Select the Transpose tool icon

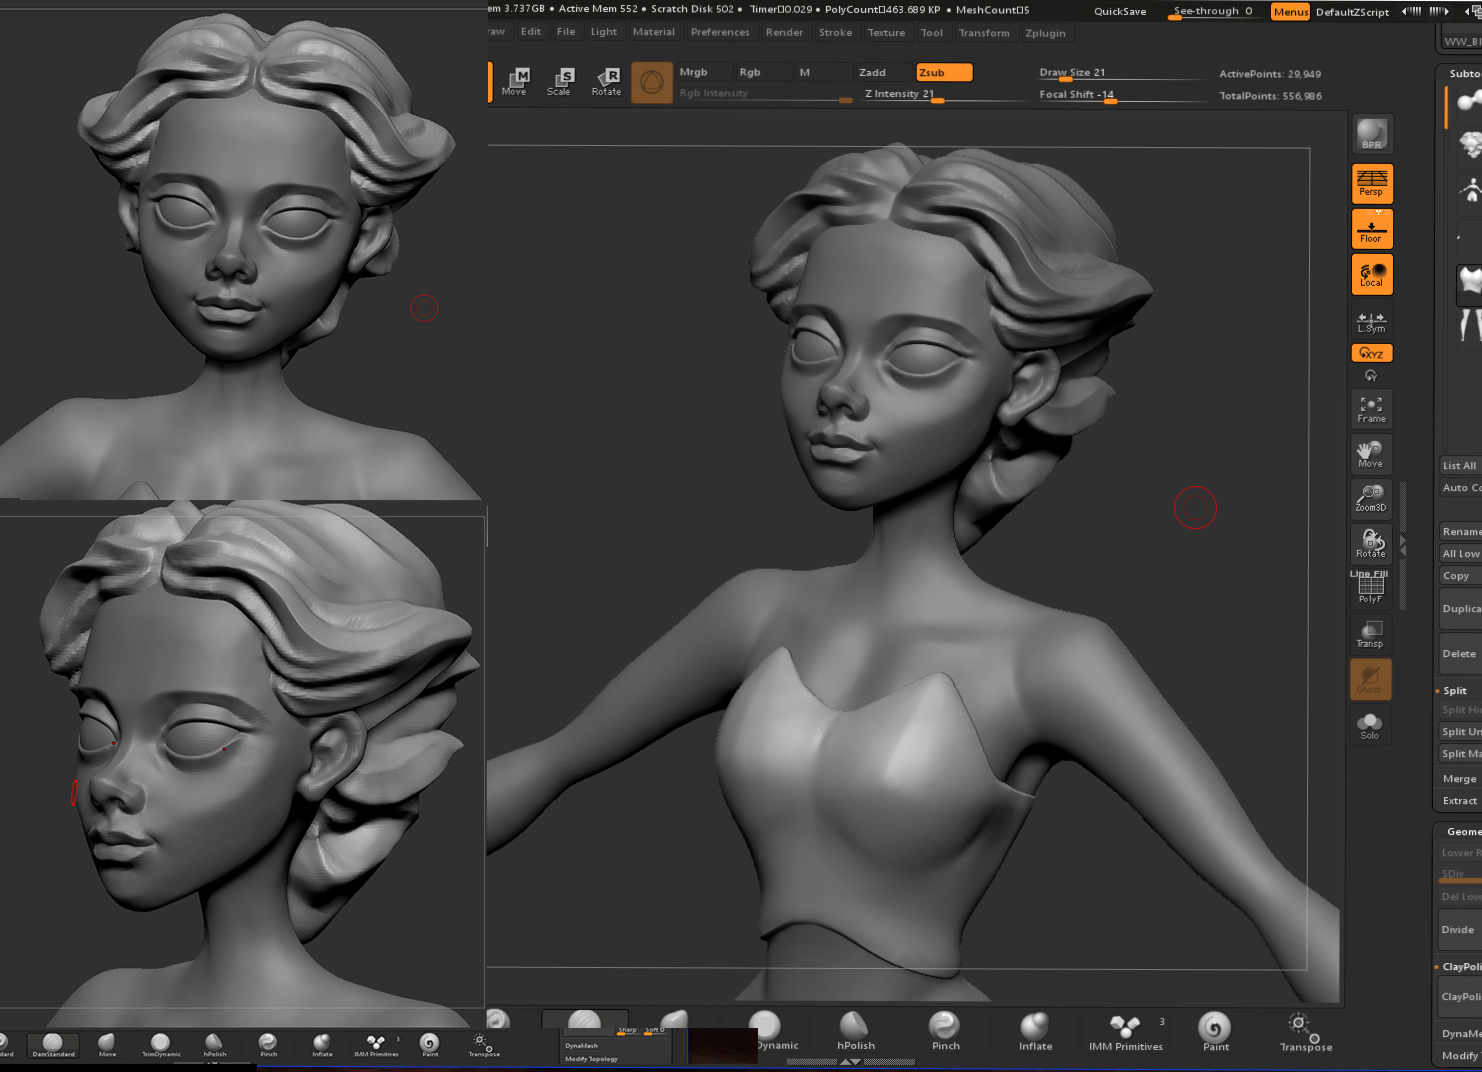tap(1306, 1031)
